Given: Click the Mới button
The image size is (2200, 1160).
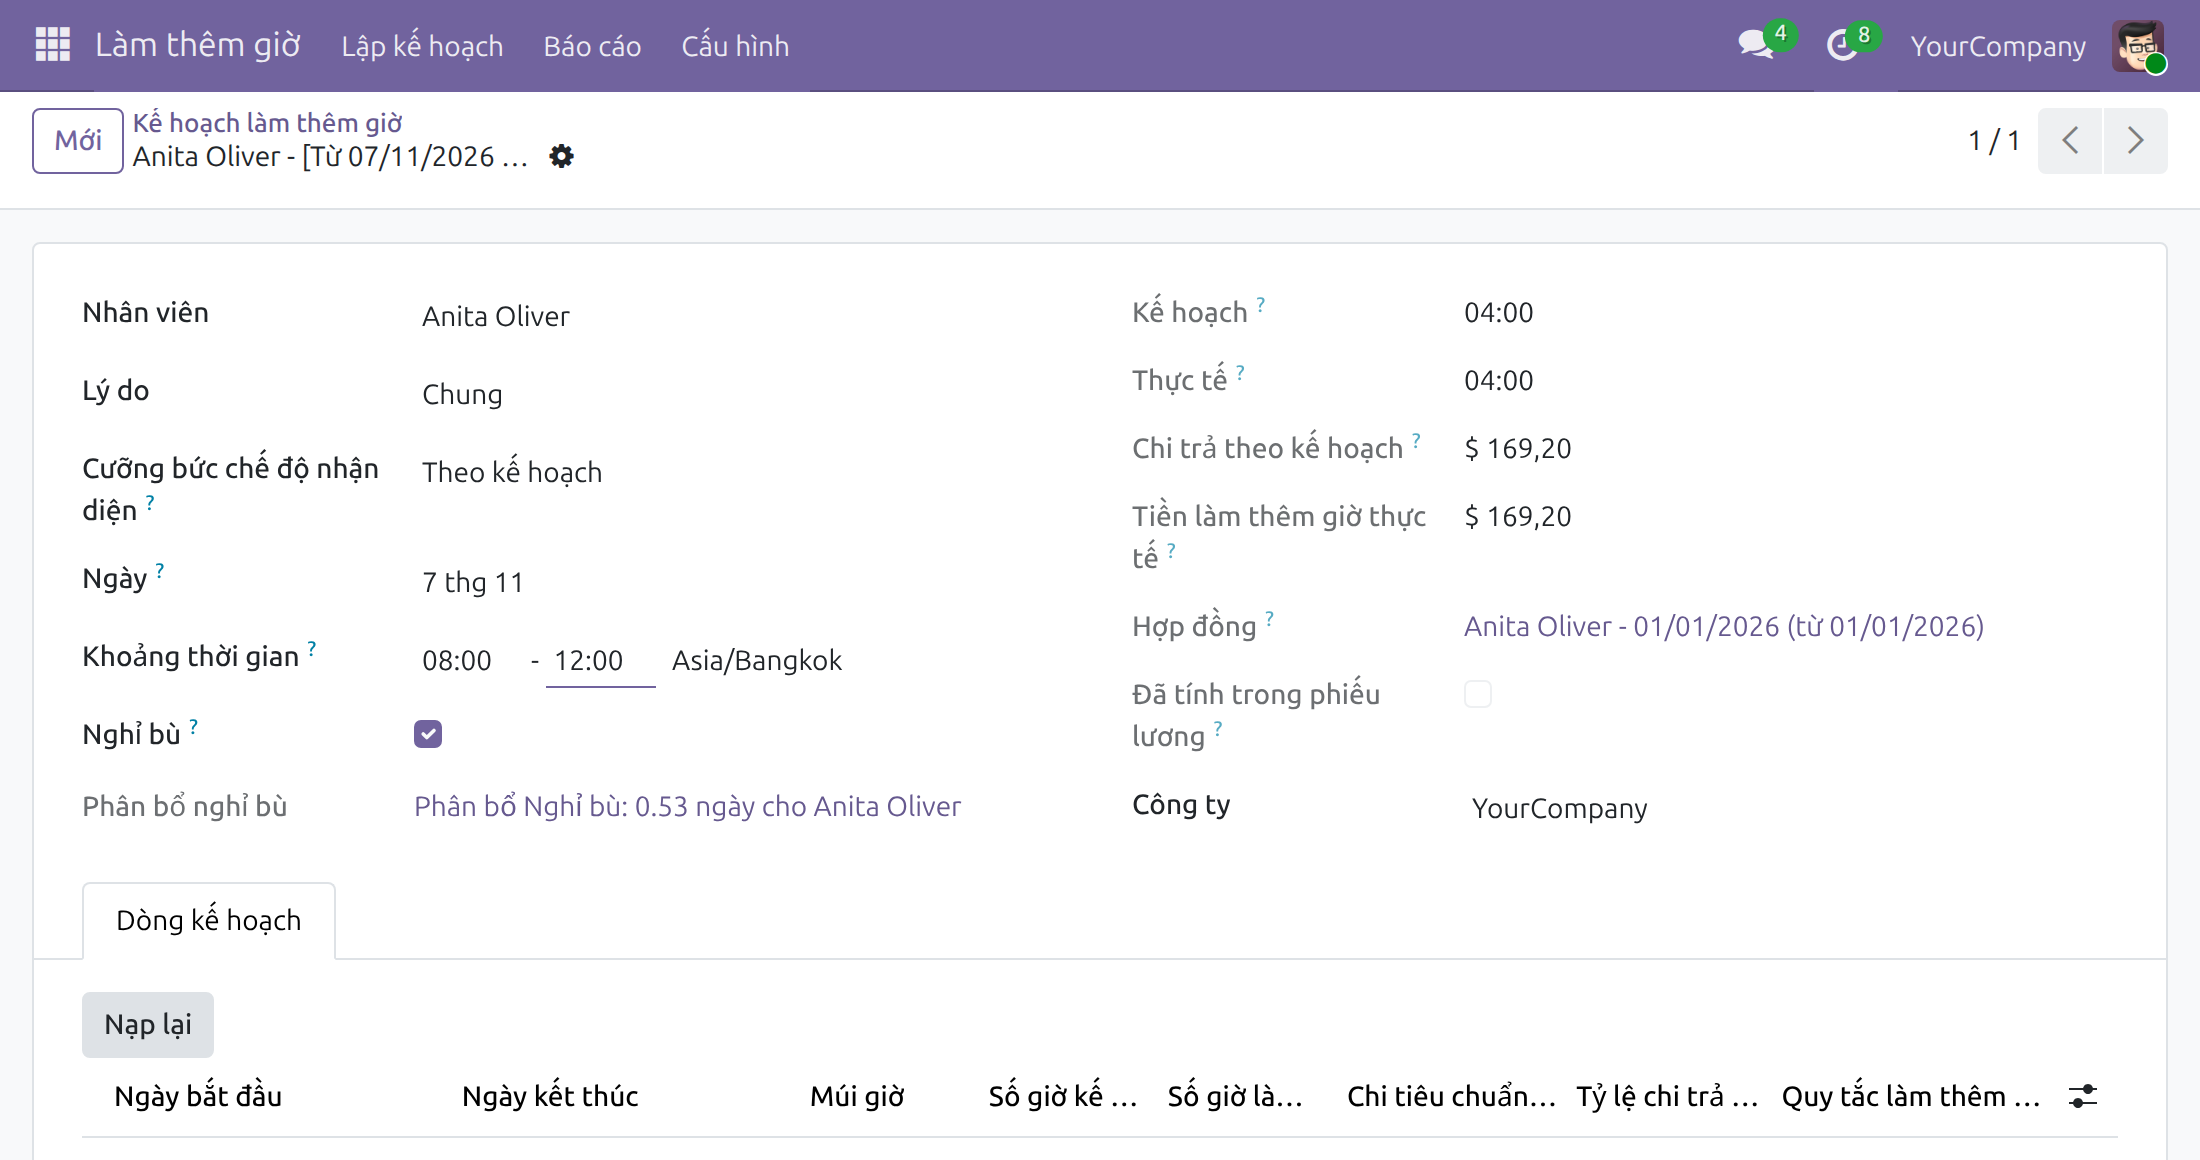Looking at the screenshot, I should pyautogui.click(x=78, y=140).
